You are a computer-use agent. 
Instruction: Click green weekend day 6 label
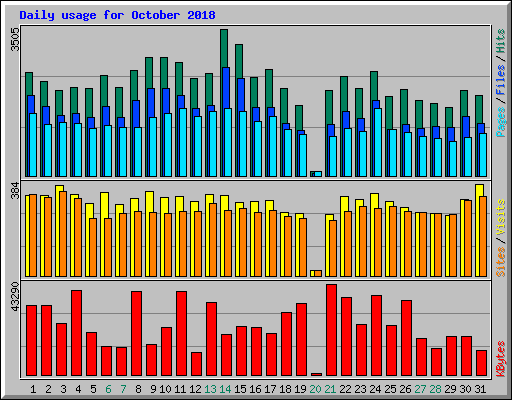pyautogui.click(x=108, y=389)
